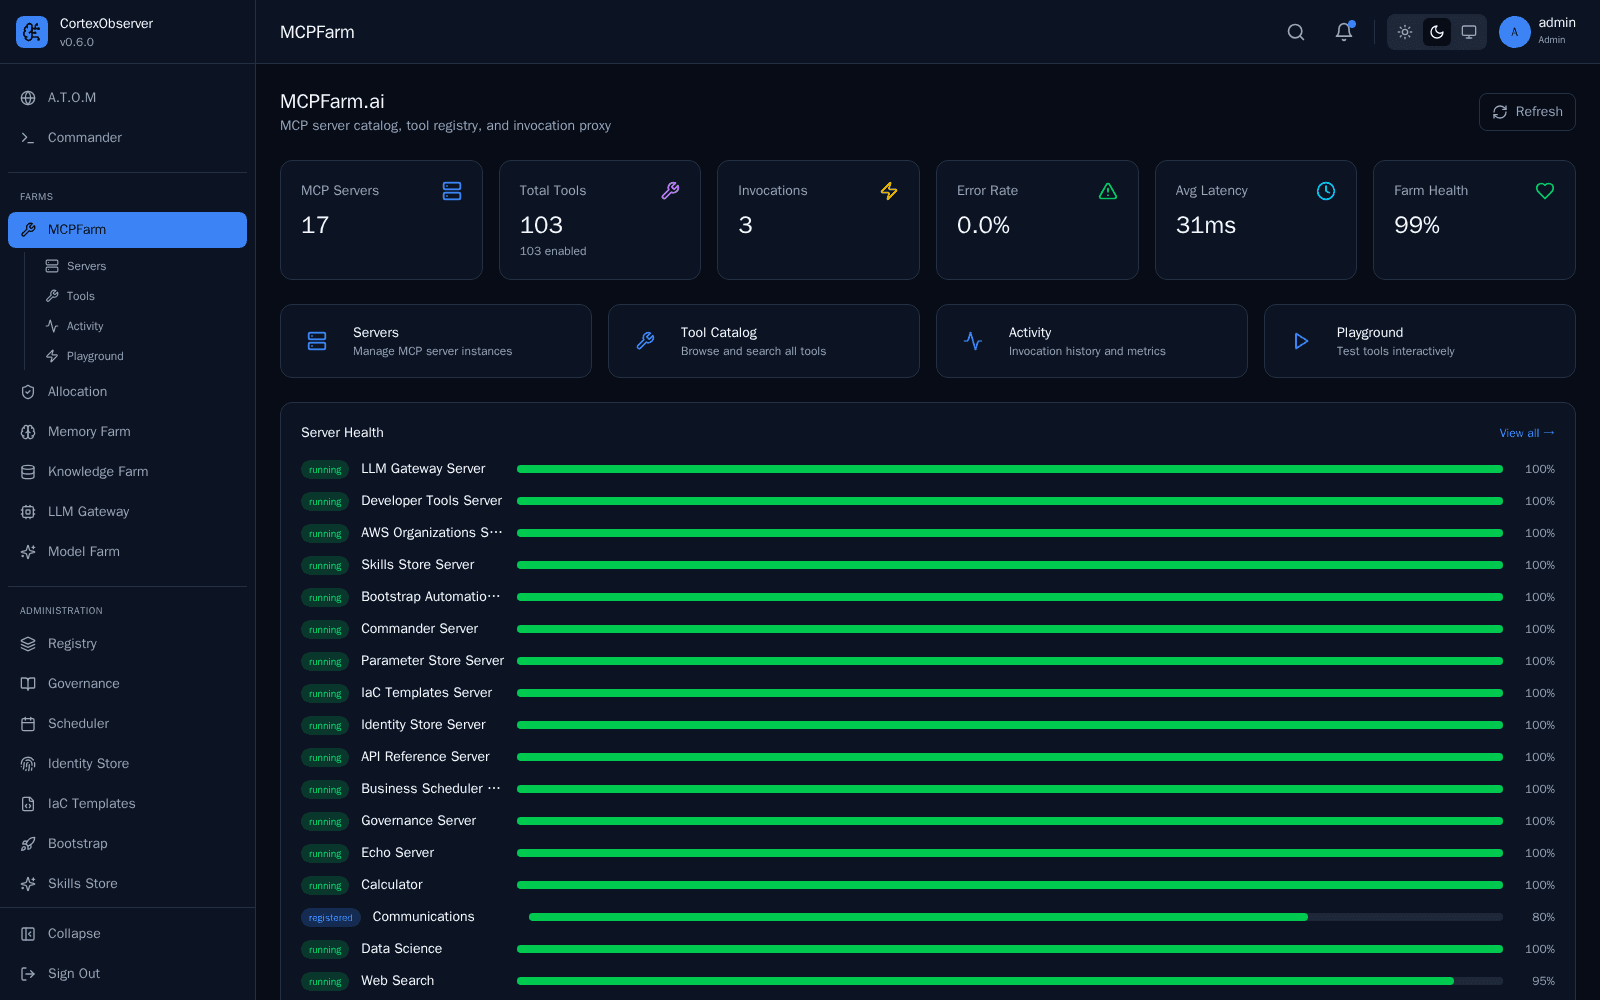Screen dimensions: 1600x1000
Task: Open Playground quick link card
Action: pos(1420,341)
